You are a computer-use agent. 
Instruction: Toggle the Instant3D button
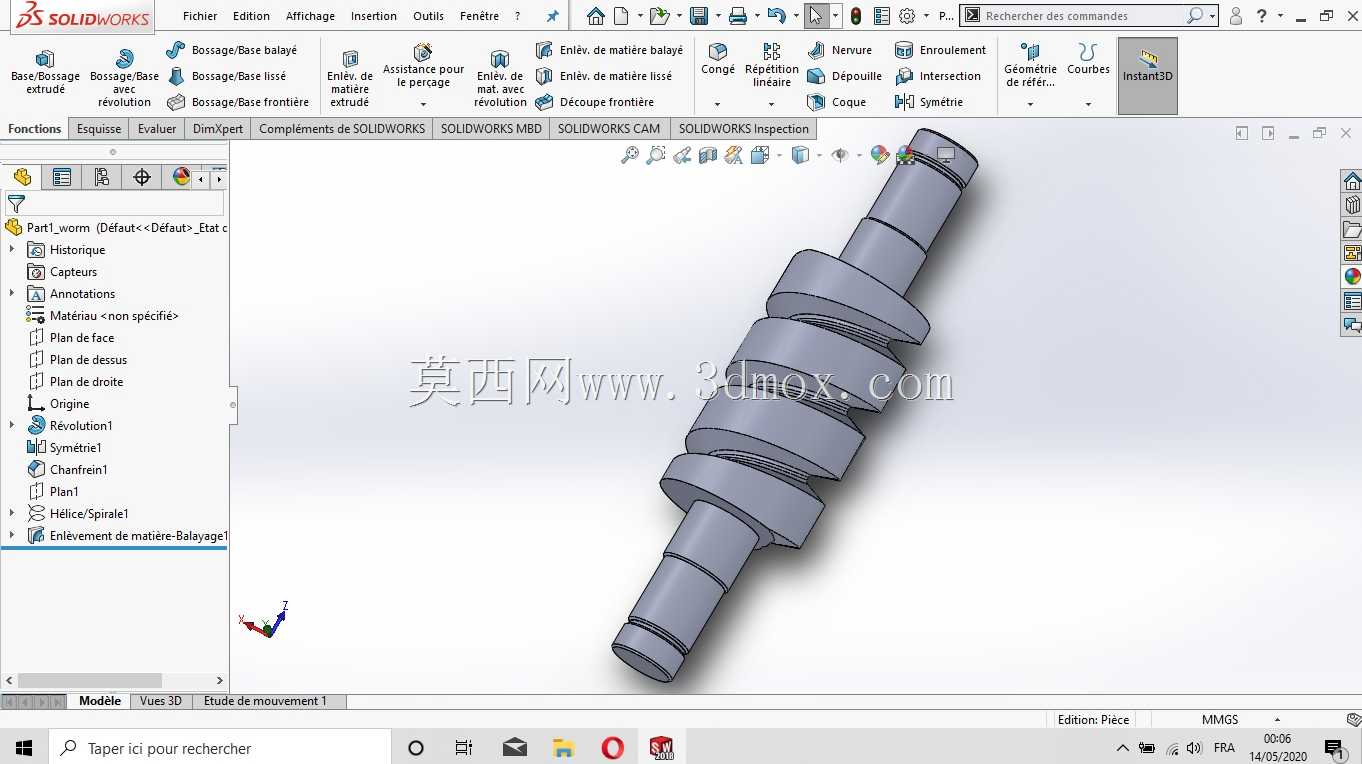point(1148,76)
